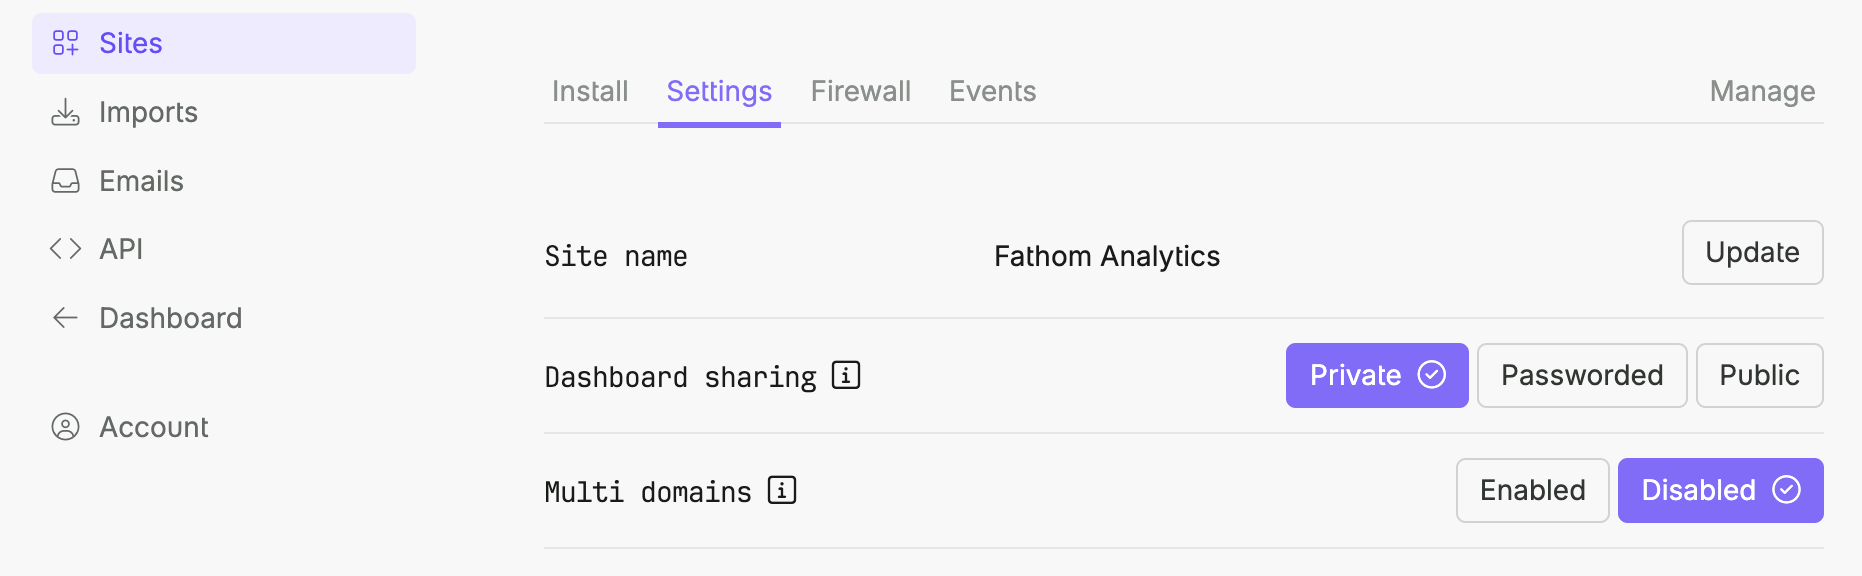This screenshot has height=576, width=1862.
Task: Enable Multi domains
Action: tap(1532, 490)
